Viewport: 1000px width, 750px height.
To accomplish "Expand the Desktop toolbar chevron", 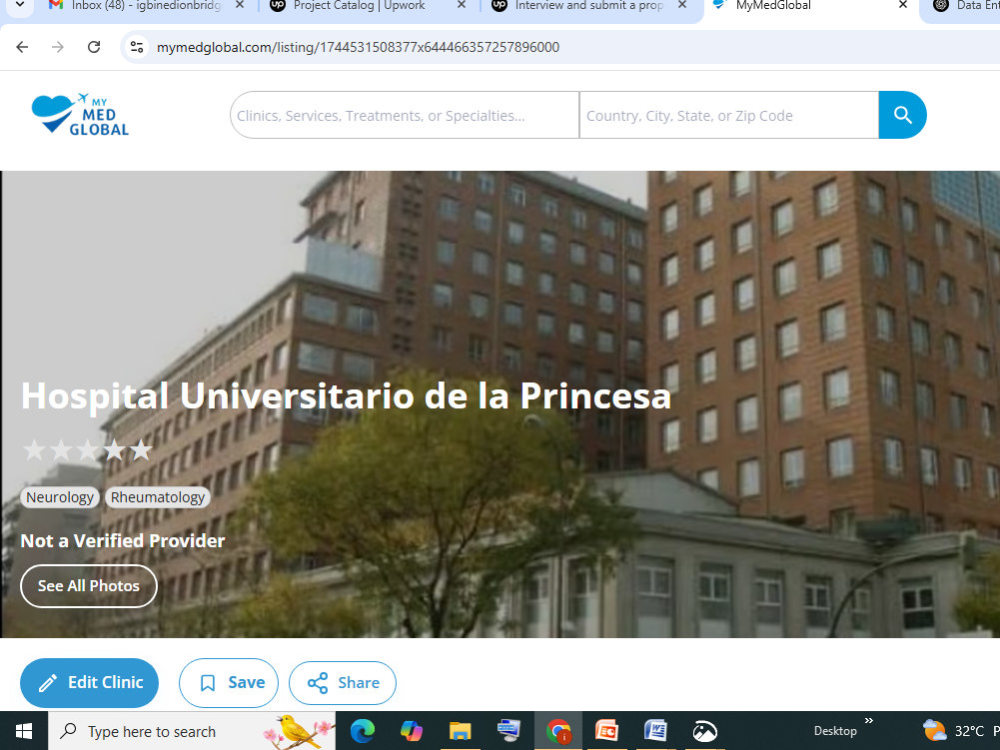I will coord(869,721).
